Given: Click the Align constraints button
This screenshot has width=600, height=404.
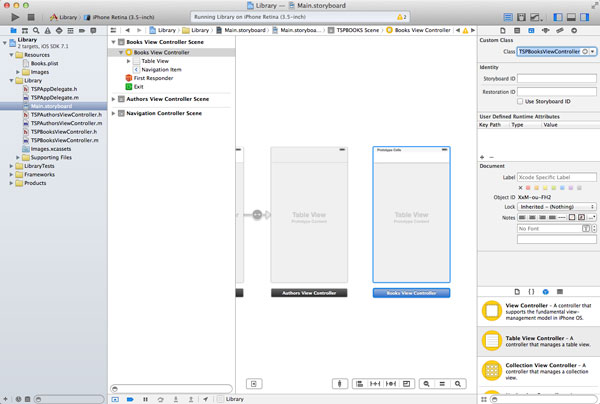Looking at the screenshot, I should click(x=359, y=384).
